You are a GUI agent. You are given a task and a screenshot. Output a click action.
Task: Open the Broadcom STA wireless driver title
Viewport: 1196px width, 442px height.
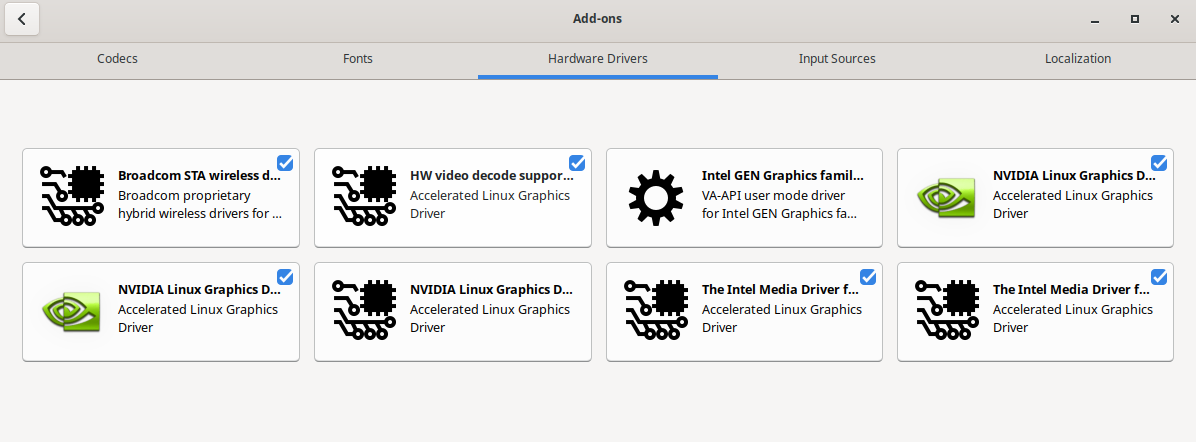click(x=200, y=176)
